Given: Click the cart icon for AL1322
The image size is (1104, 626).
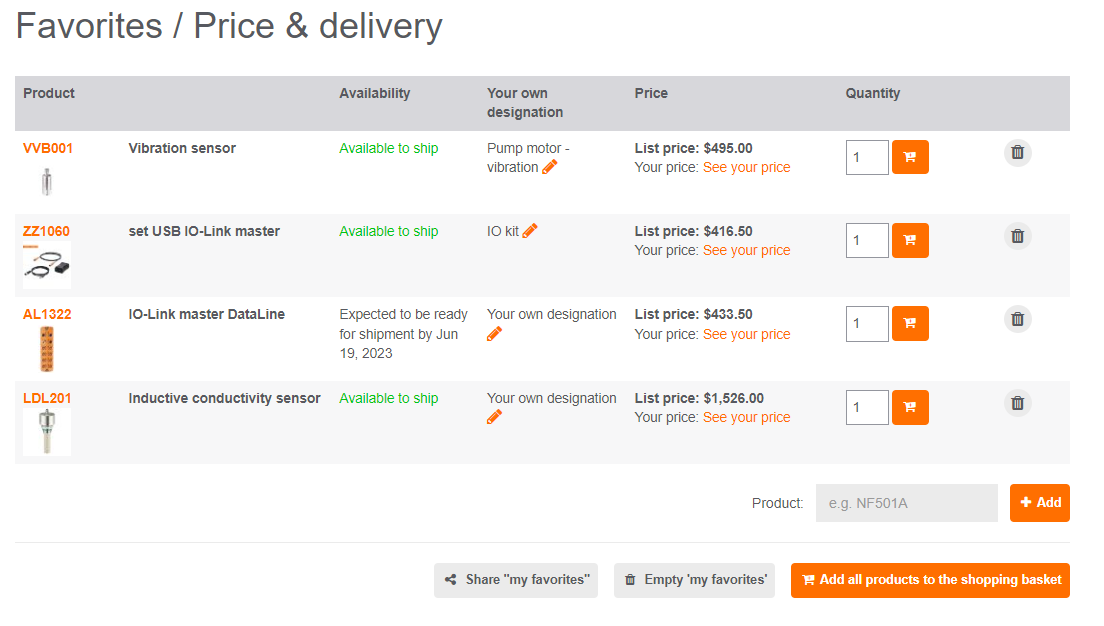Looking at the screenshot, I should 910,323.
